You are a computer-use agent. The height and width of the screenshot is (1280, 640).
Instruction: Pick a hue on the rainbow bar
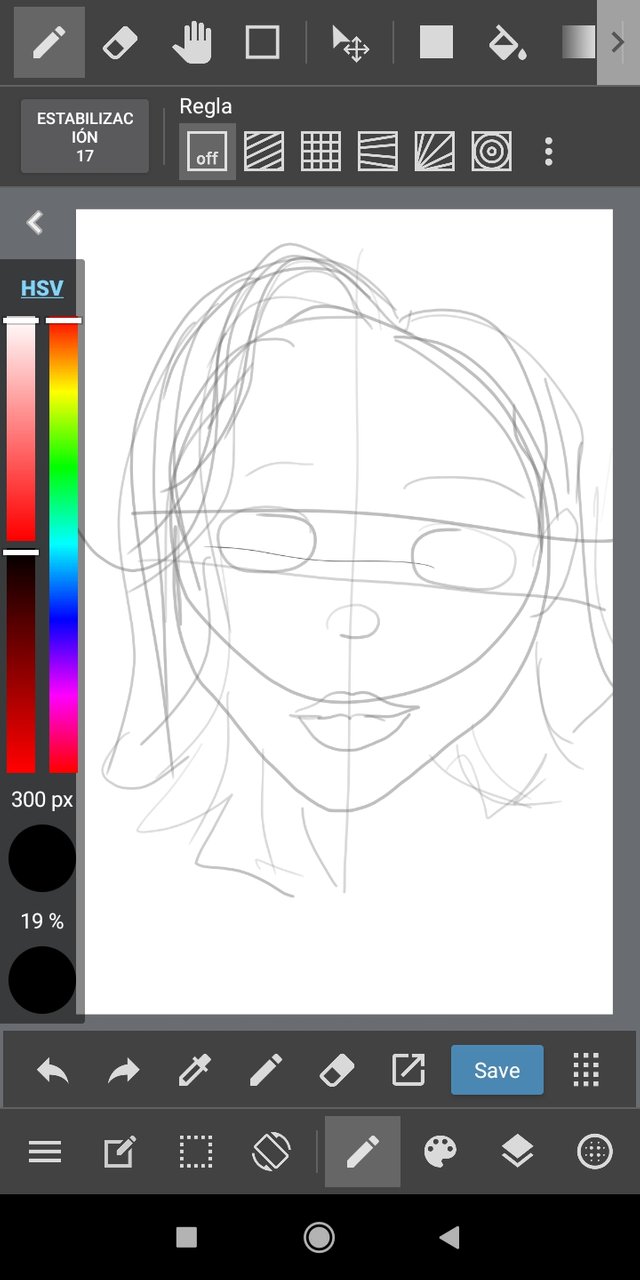[x=63, y=546]
